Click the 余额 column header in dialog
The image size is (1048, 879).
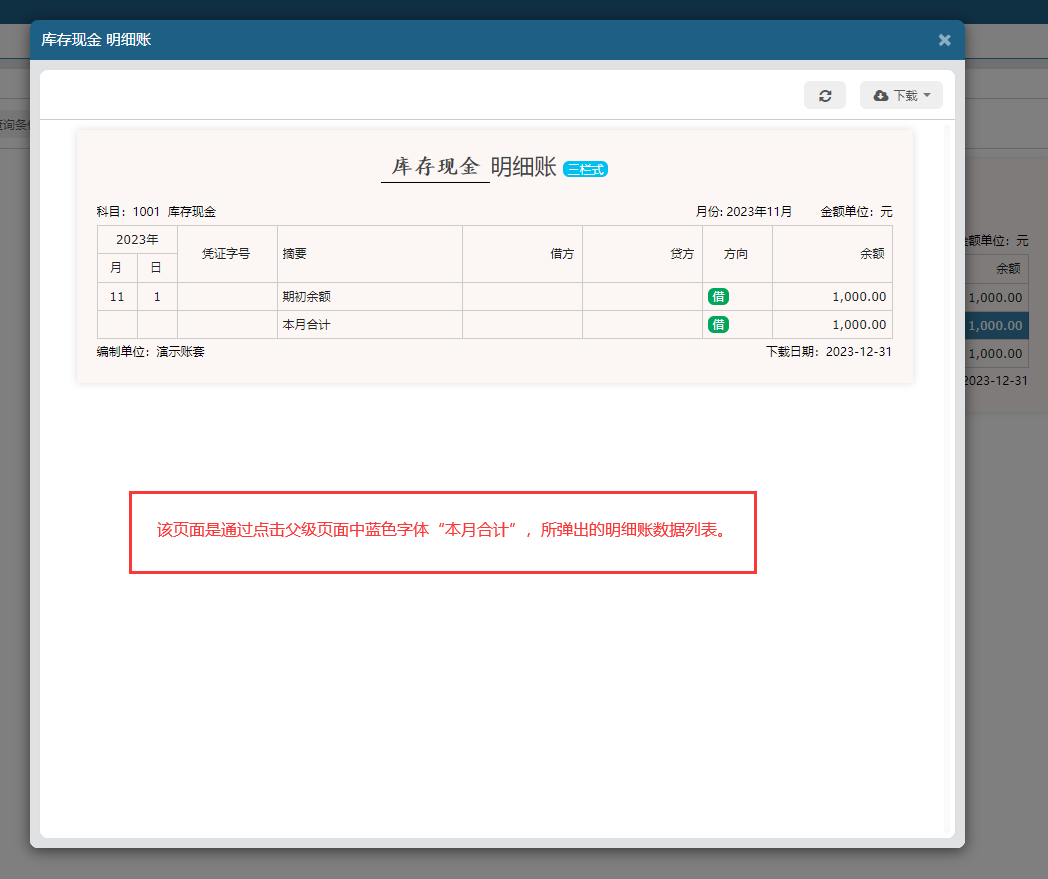(832, 254)
